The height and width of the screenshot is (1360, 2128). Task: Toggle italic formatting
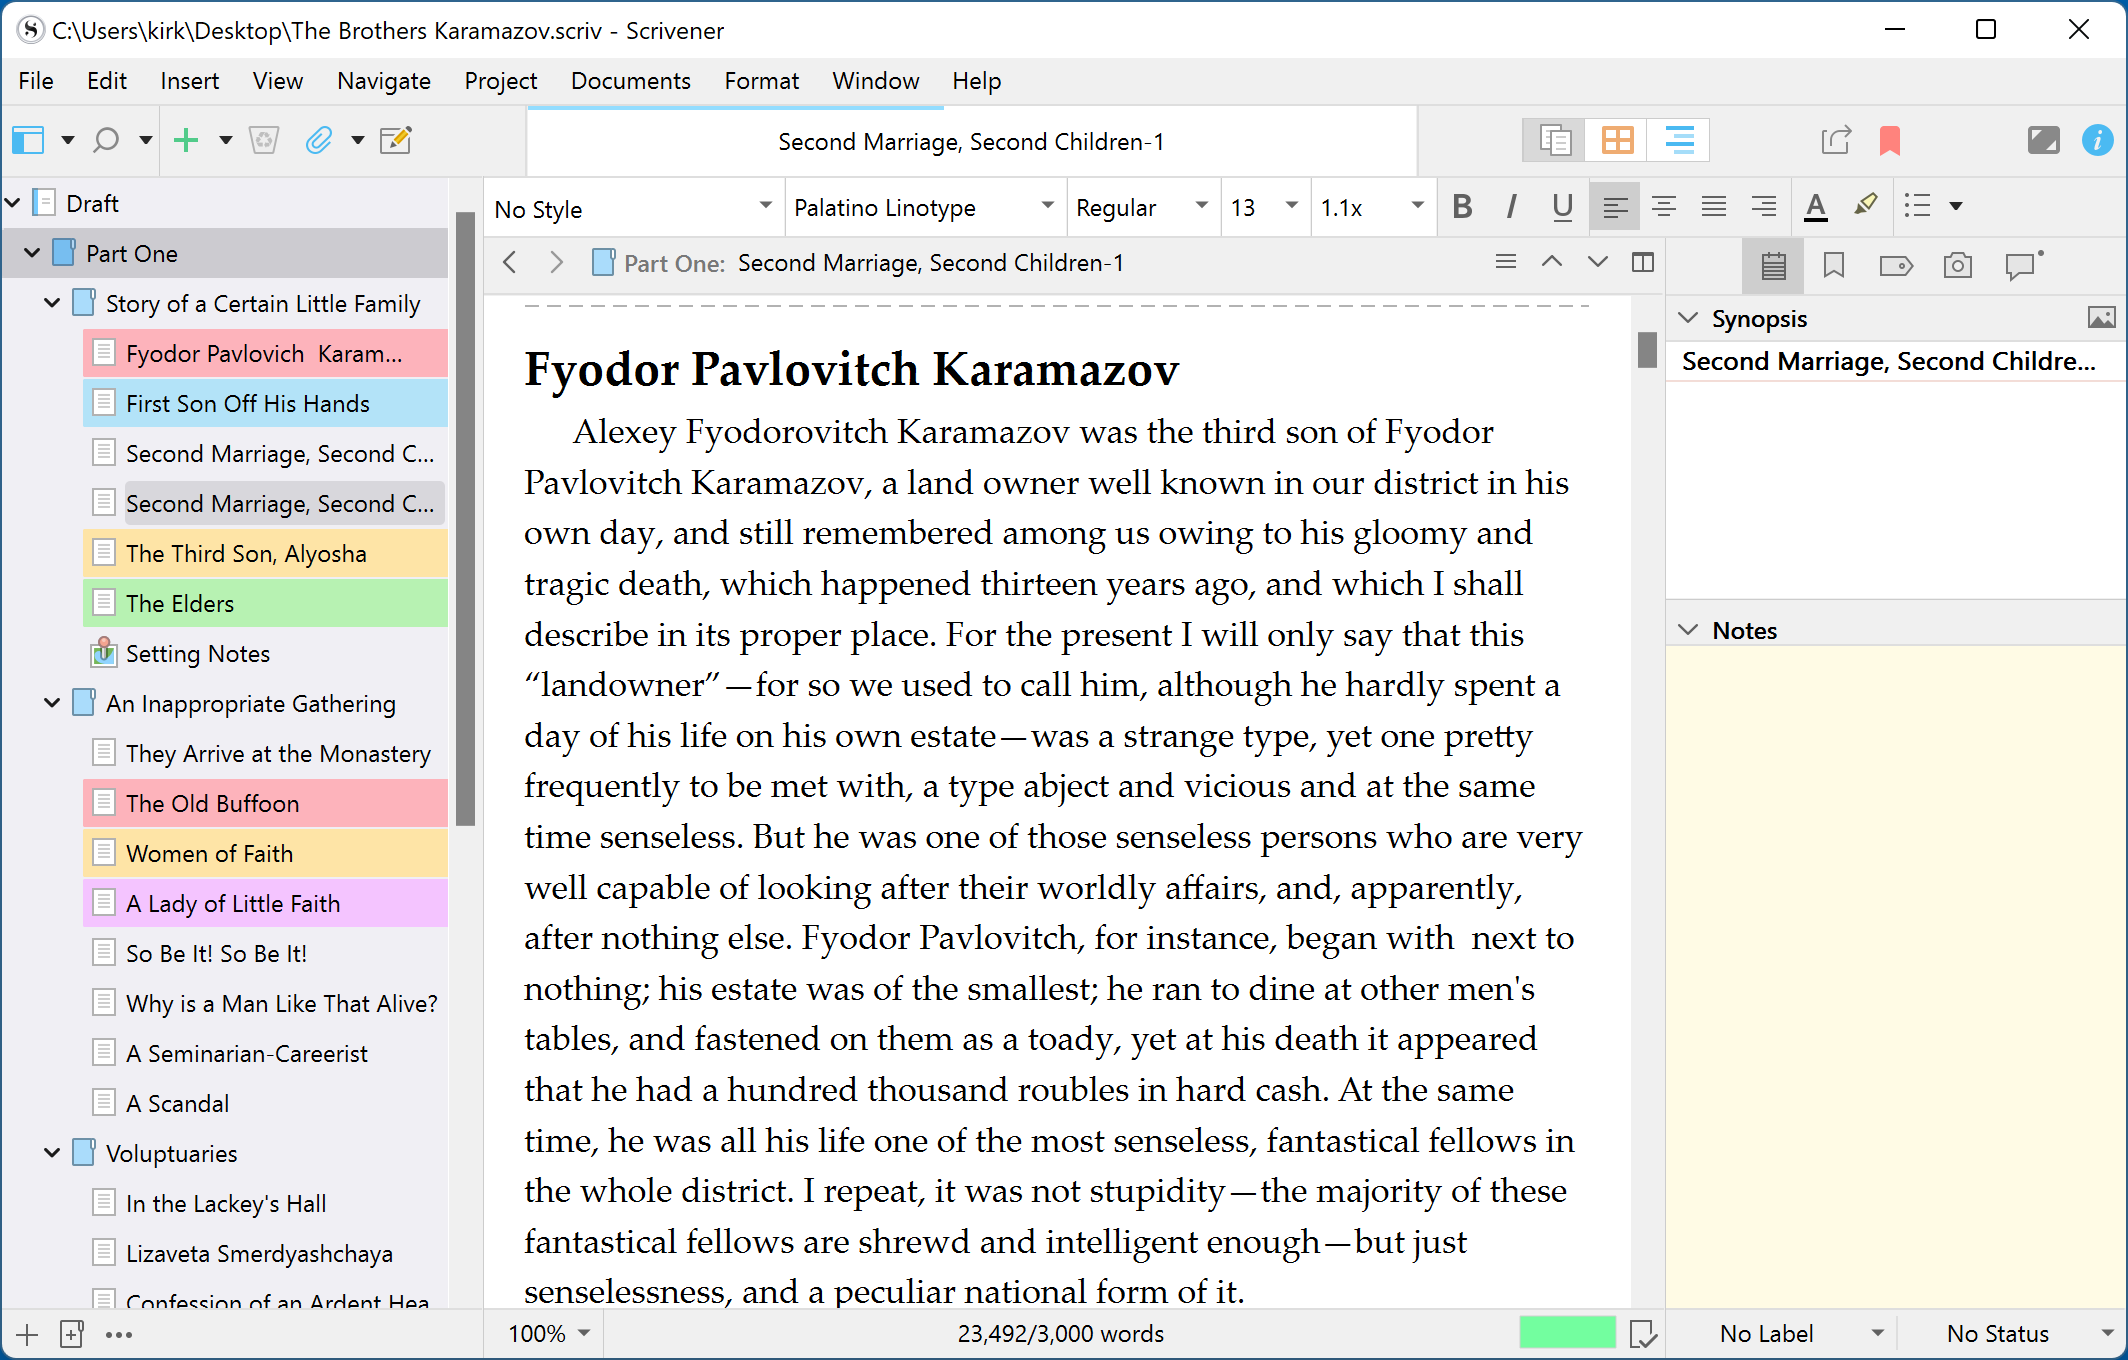[x=1511, y=206]
